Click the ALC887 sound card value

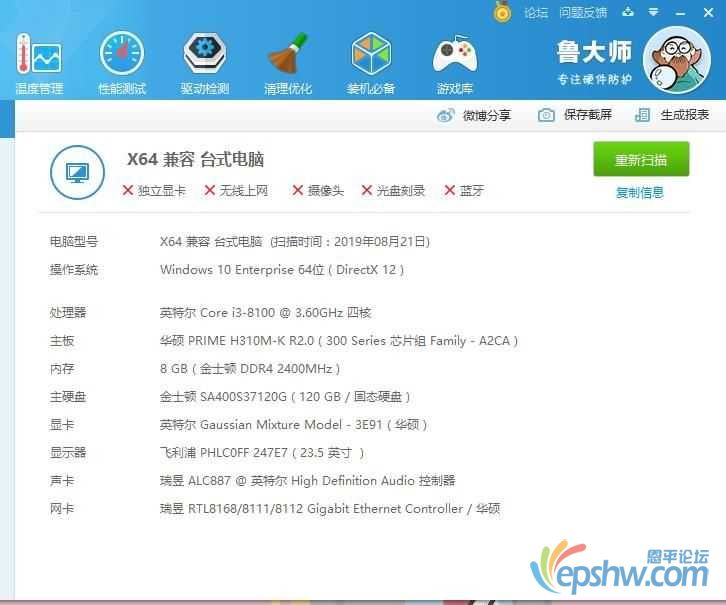click(x=307, y=481)
